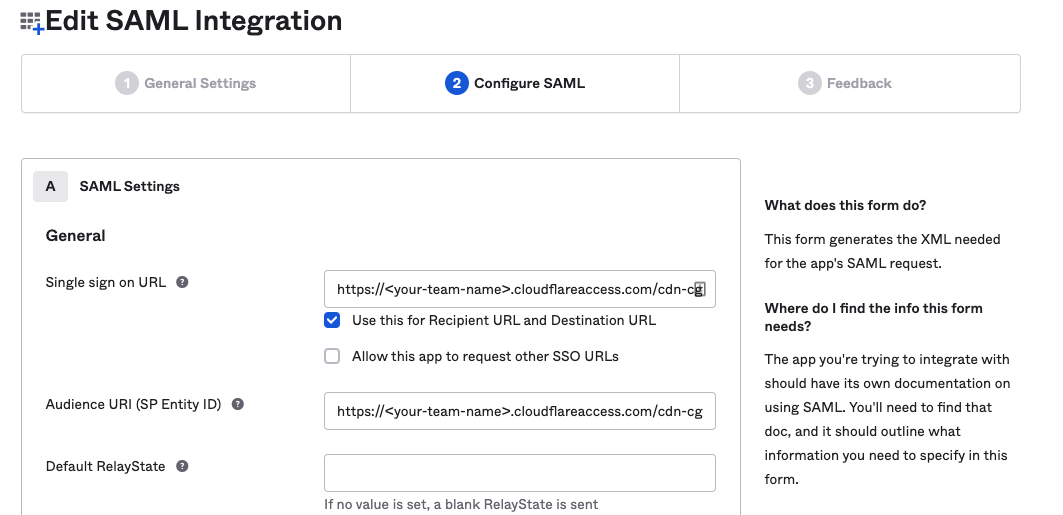The height and width of the screenshot is (515, 1063).
Task: Click the help icon next to Single sign on URL
Action: coord(183,283)
